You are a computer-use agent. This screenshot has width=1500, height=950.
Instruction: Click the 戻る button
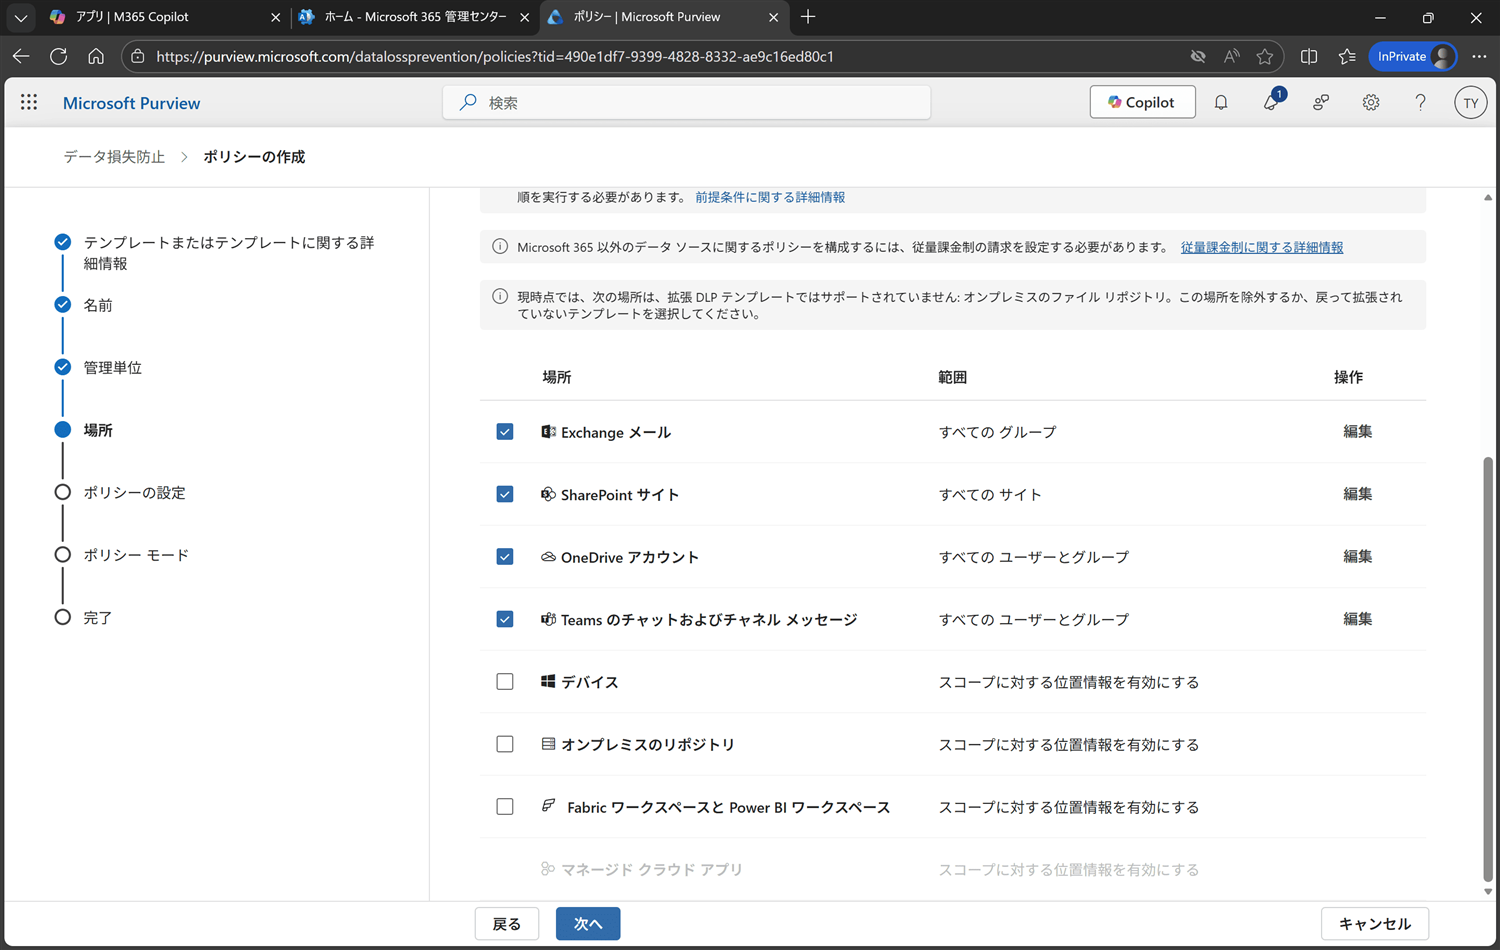[507, 923]
